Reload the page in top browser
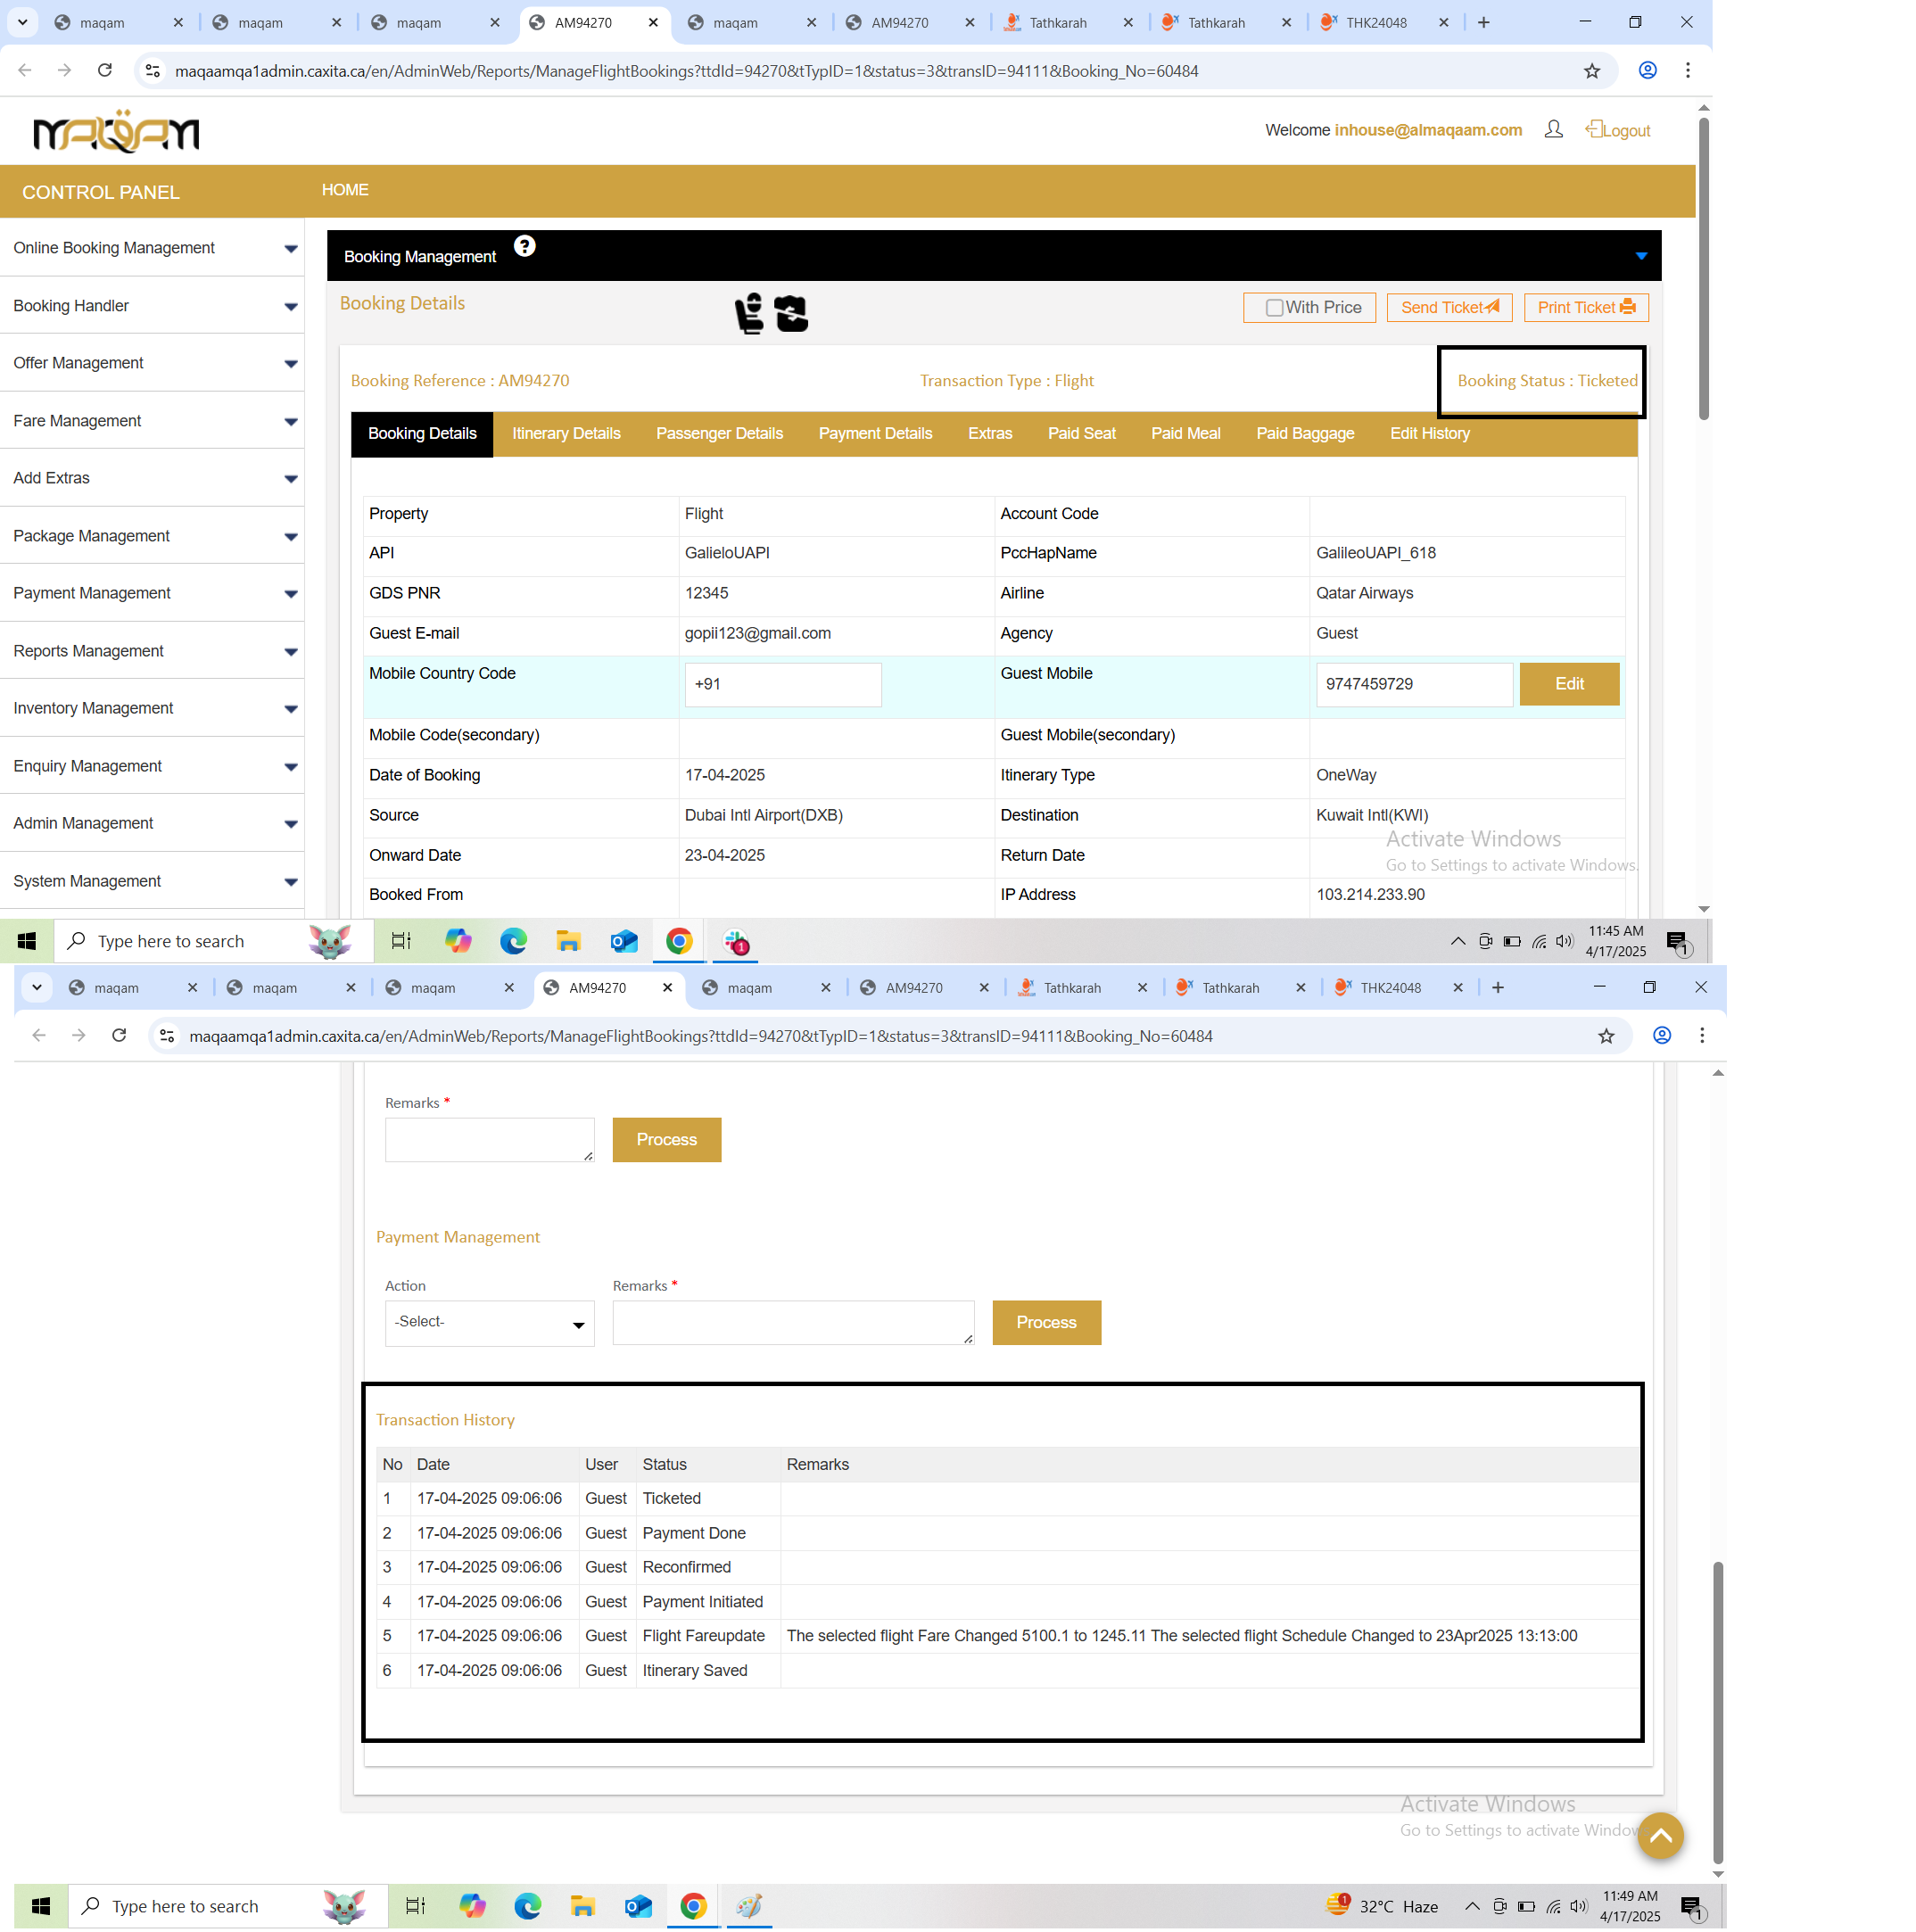Screen dimensions: 1916x1932 pos(105,71)
